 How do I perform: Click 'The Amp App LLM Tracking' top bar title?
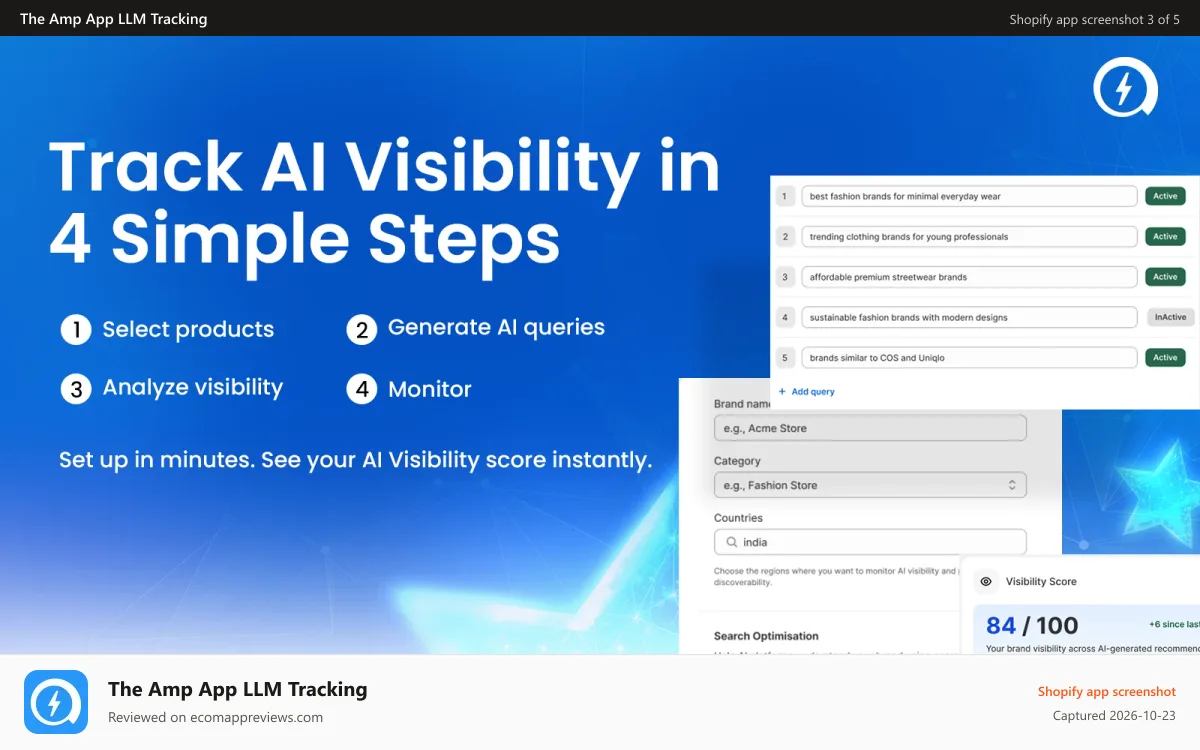tap(113, 19)
